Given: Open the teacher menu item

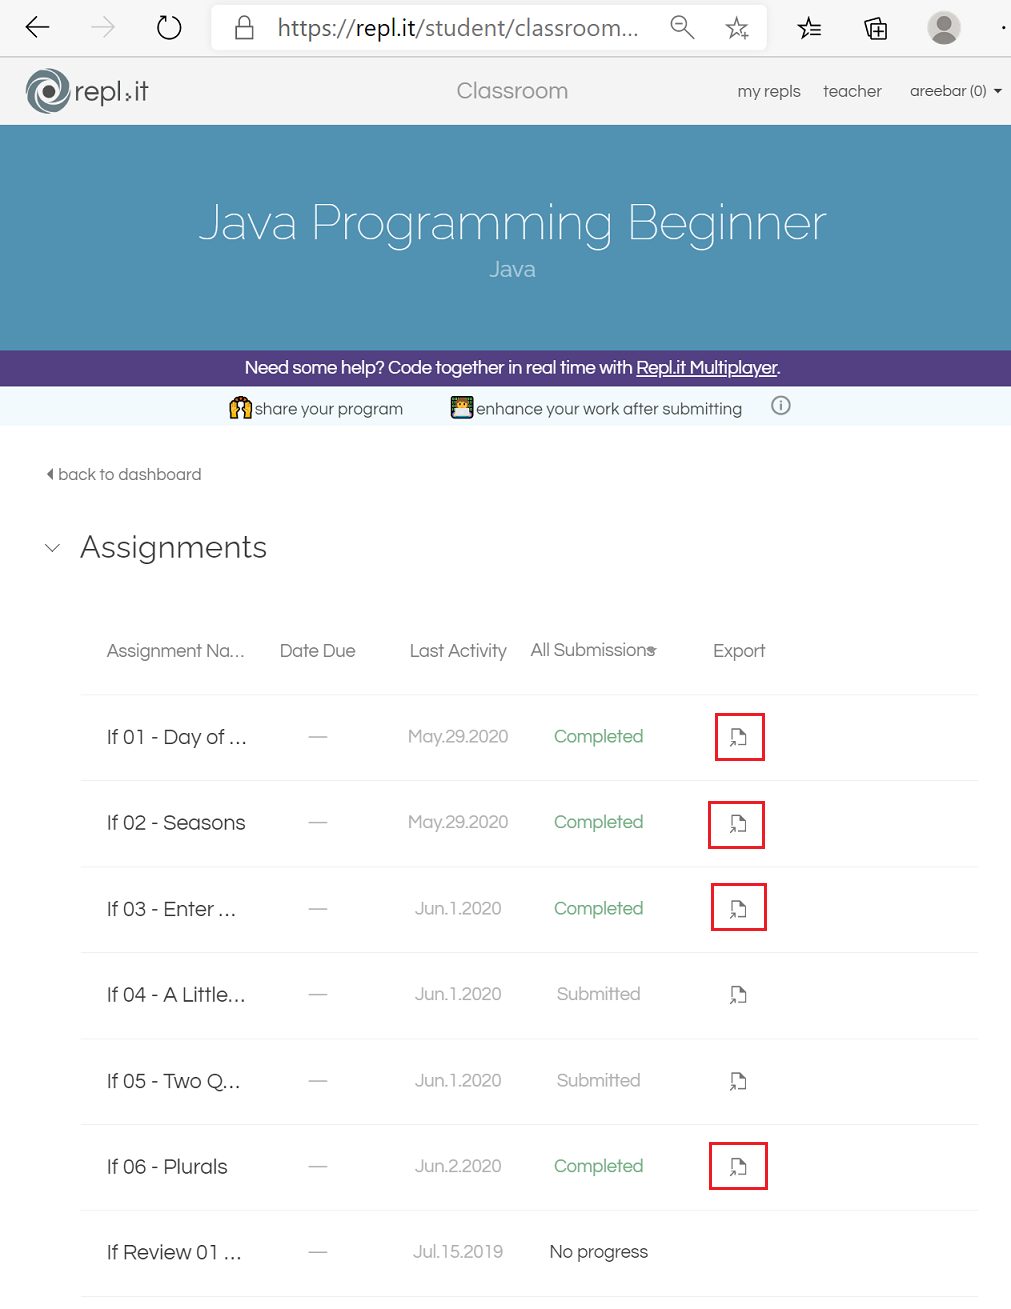Looking at the screenshot, I should (x=852, y=91).
